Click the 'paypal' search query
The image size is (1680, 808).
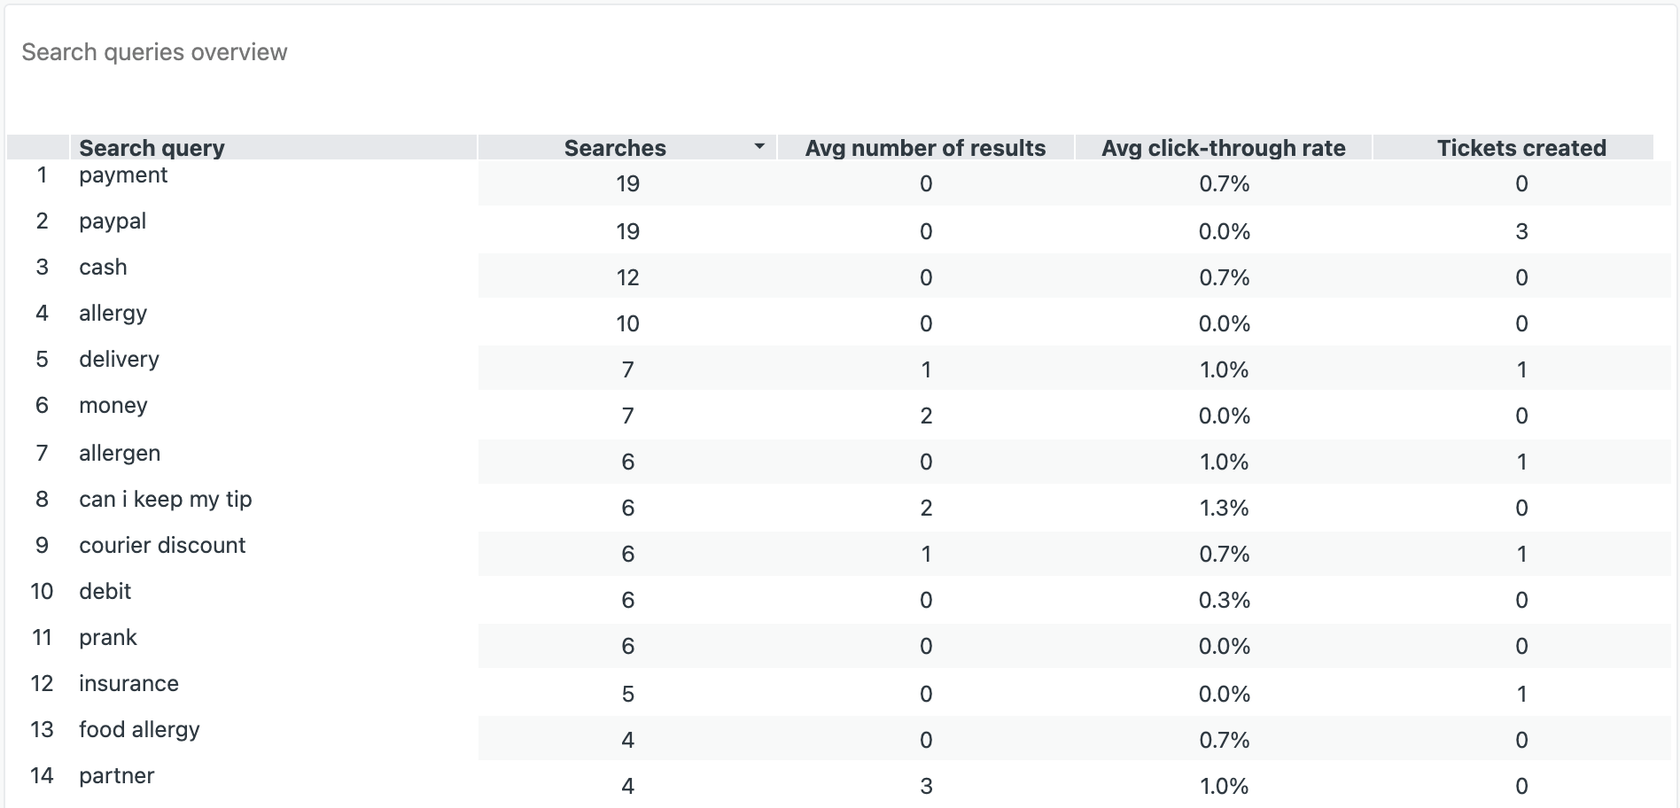point(112,221)
